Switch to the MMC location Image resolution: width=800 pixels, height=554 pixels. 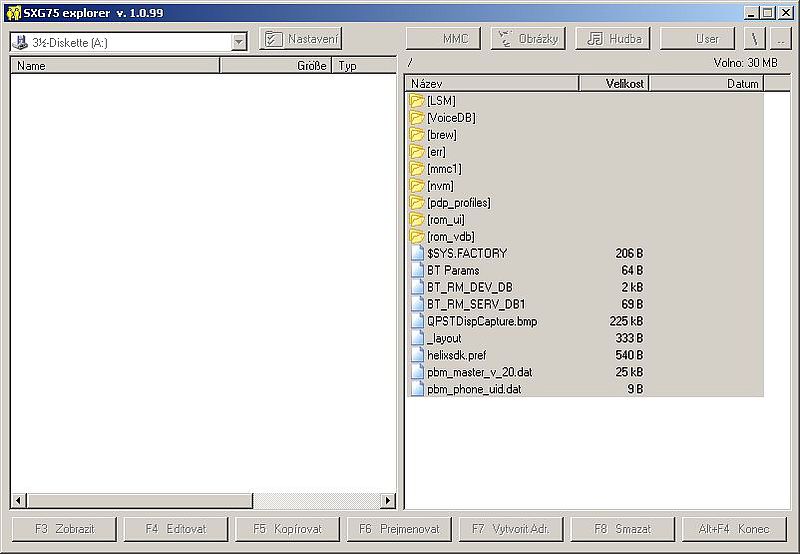(x=443, y=39)
